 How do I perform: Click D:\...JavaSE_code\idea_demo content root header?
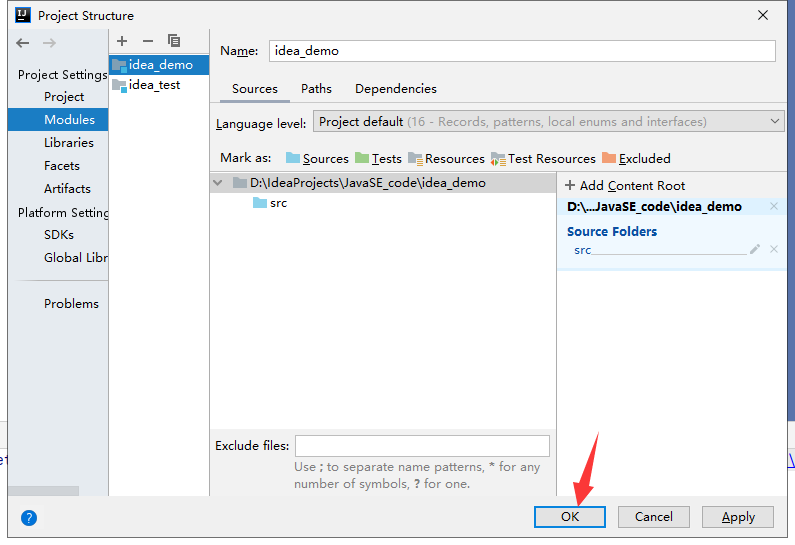coord(654,206)
